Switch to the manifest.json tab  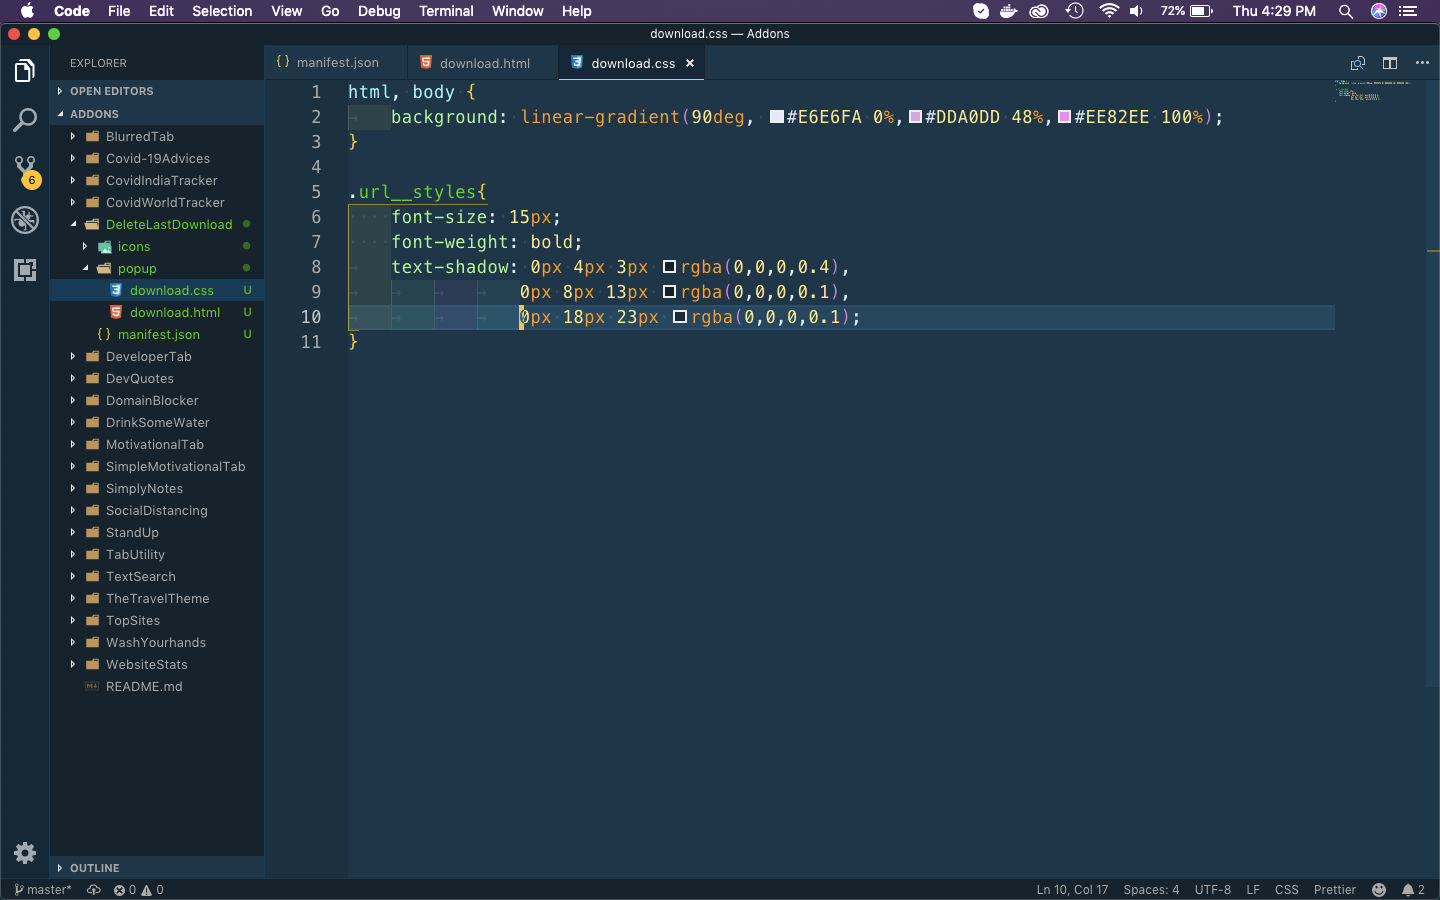click(x=336, y=62)
